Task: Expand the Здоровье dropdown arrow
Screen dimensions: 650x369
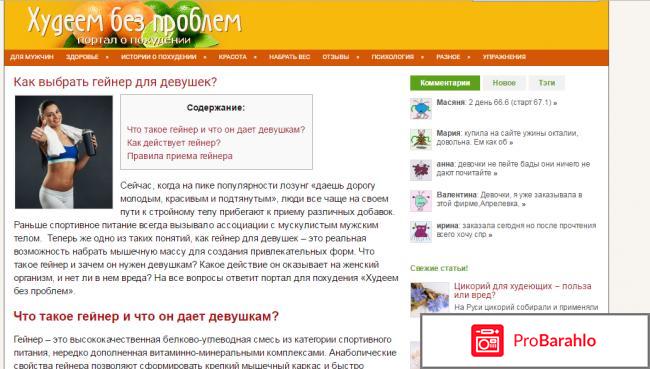Action: [x=107, y=57]
